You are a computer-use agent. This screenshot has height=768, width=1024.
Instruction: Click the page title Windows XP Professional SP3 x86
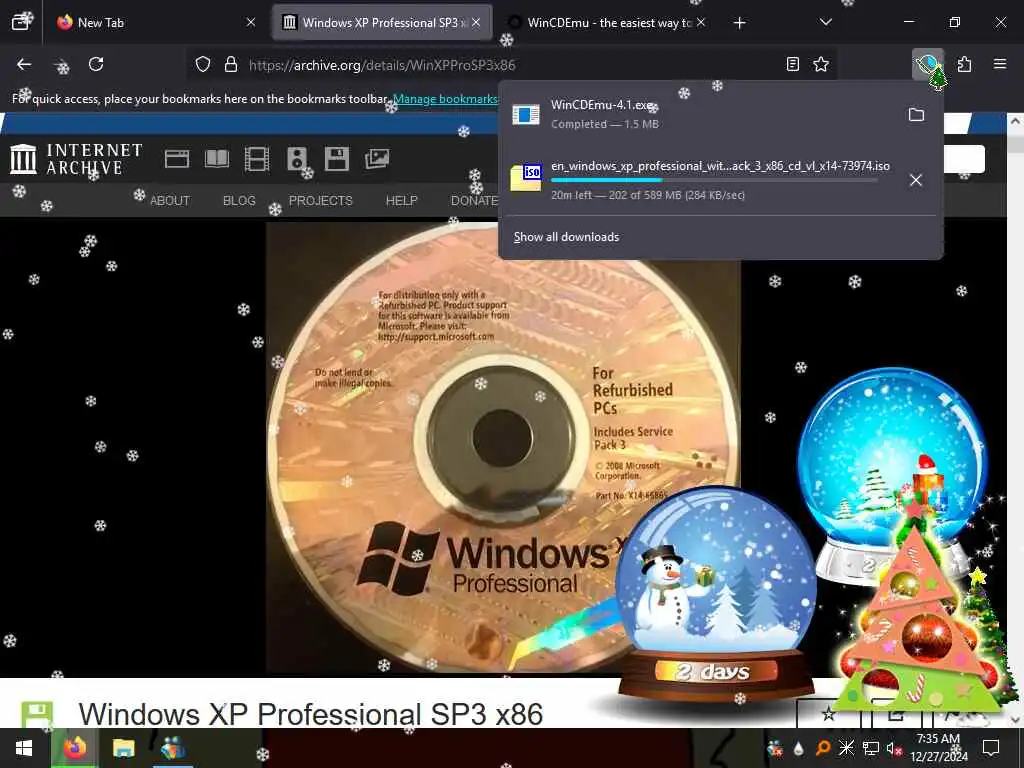click(311, 714)
